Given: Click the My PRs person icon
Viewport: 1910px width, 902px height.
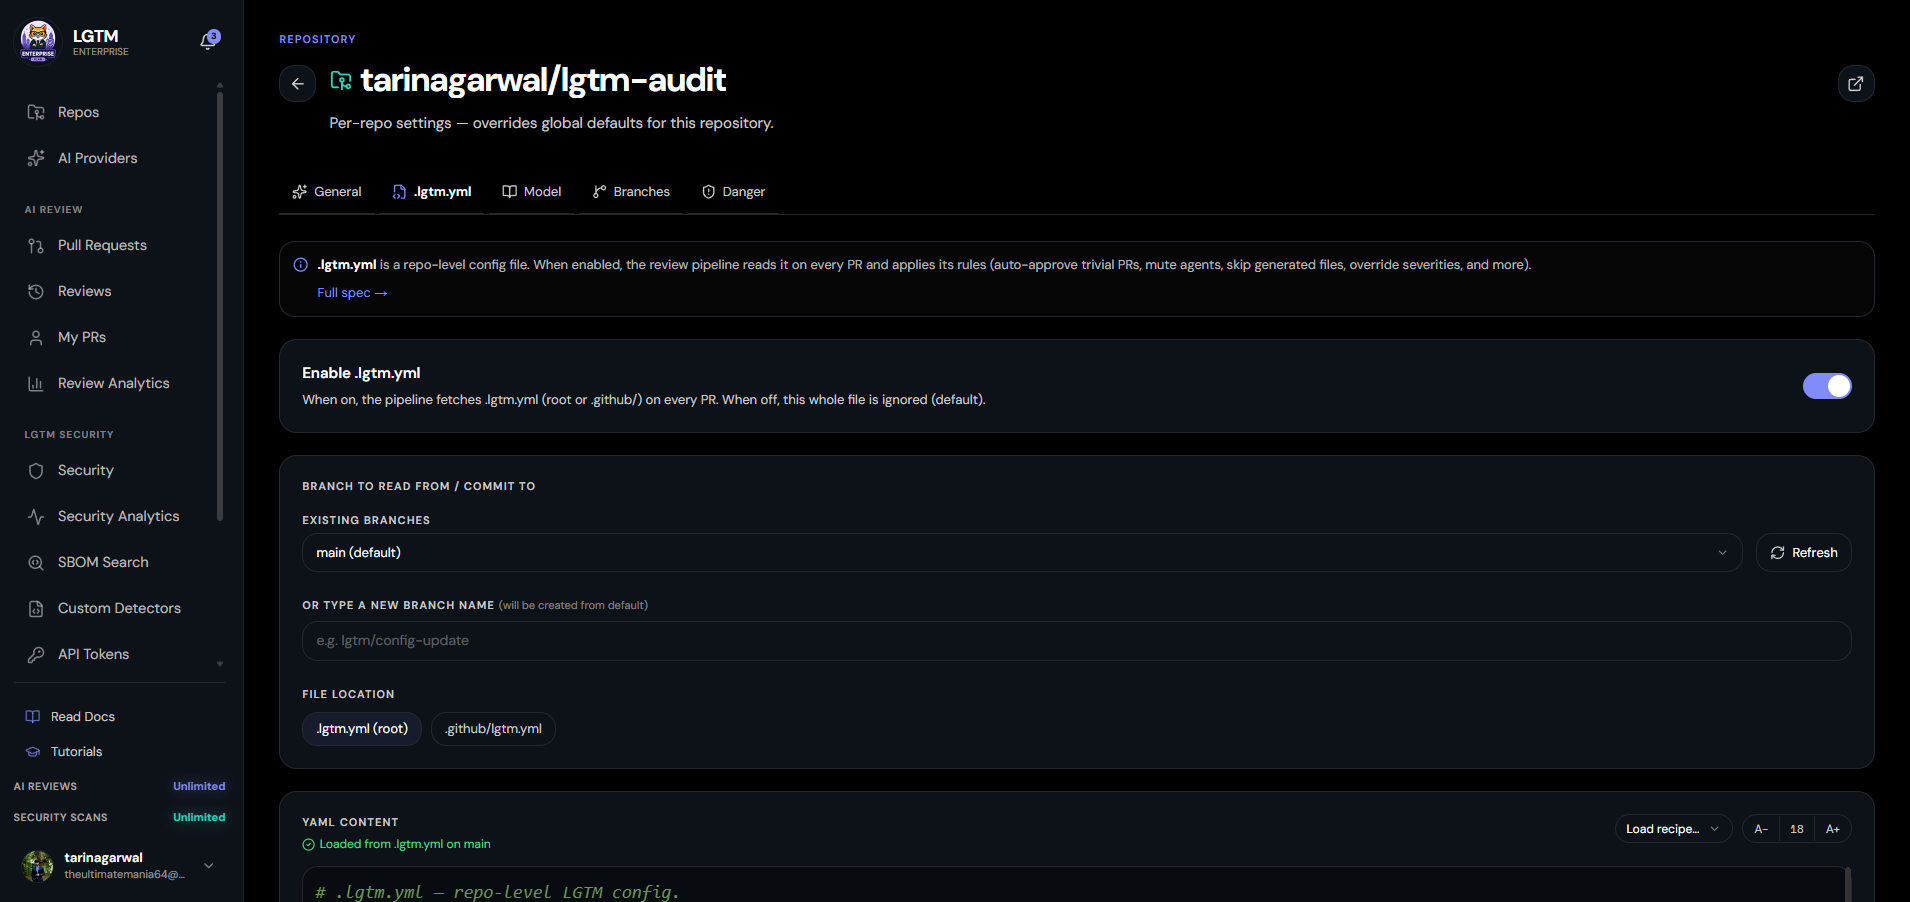Looking at the screenshot, I should click(36, 337).
